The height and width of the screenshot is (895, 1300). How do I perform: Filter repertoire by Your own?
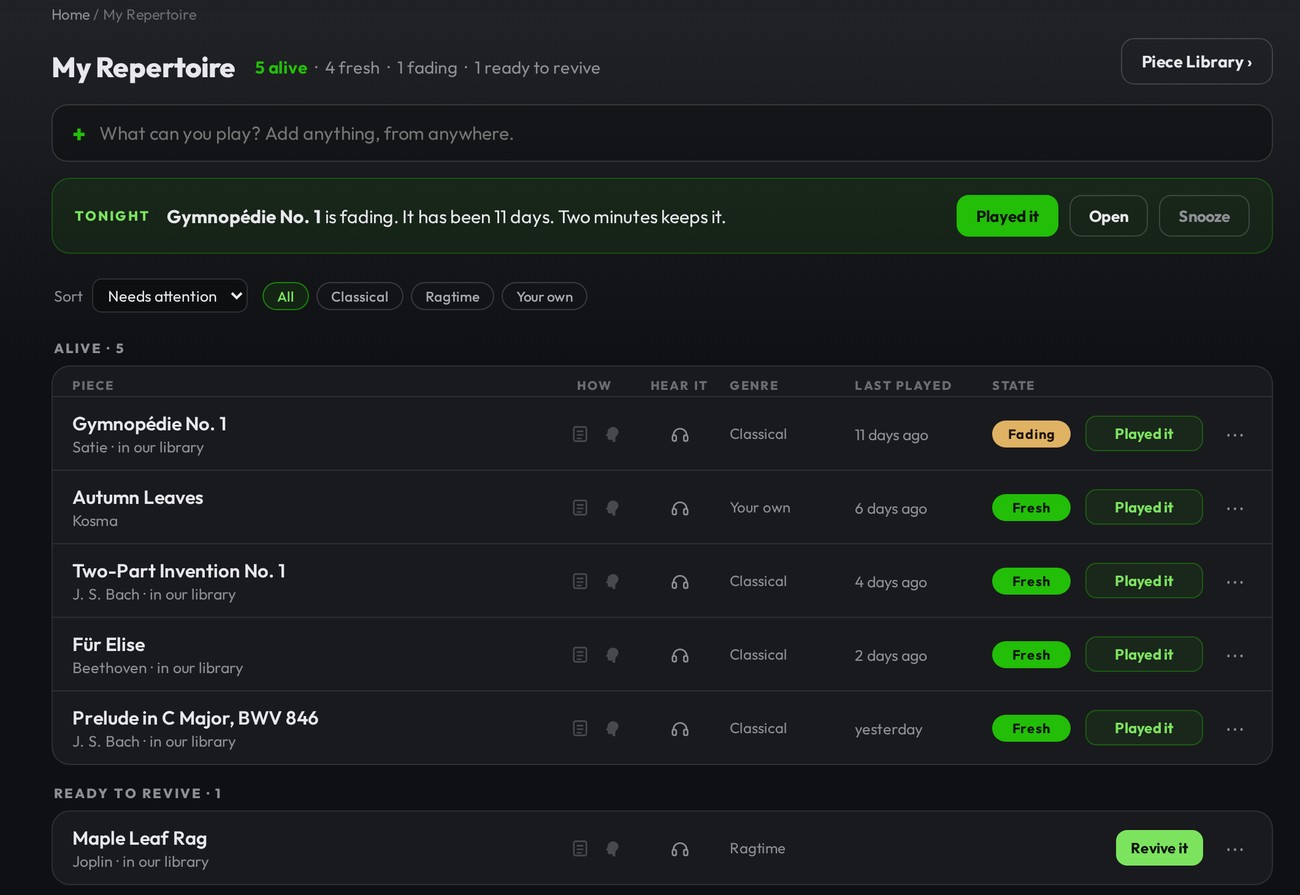(x=545, y=296)
